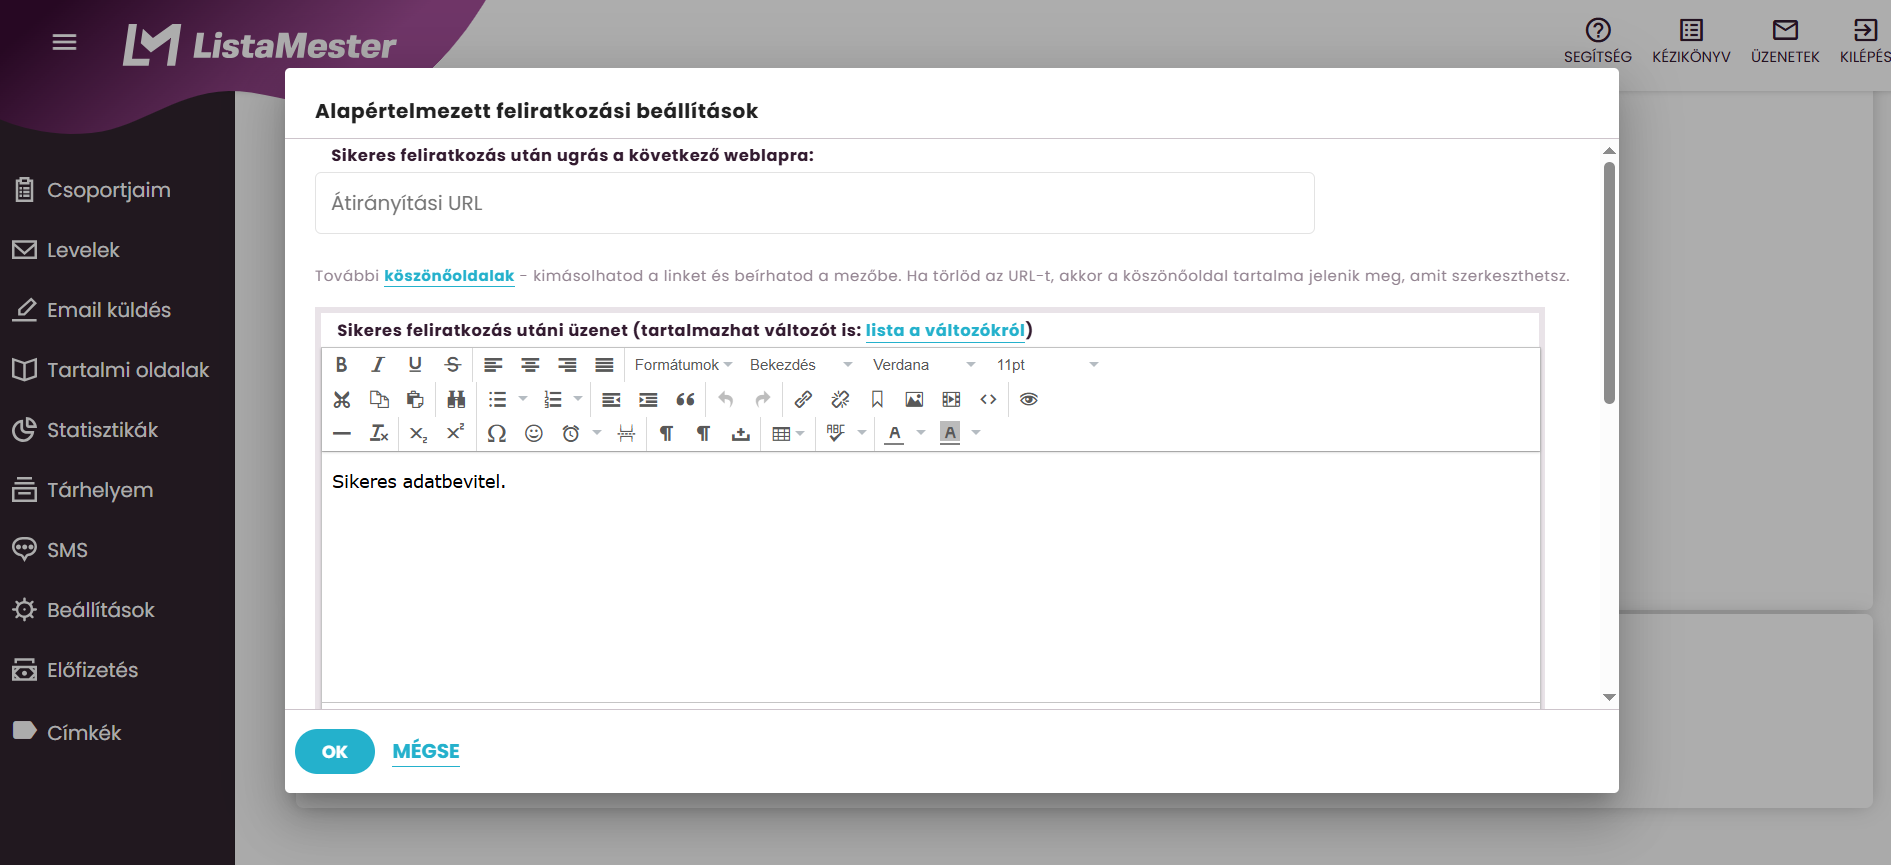The height and width of the screenshot is (865, 1891).
Task: Open the 11pt font size dropdown
Action: [x=1047, y=365]
